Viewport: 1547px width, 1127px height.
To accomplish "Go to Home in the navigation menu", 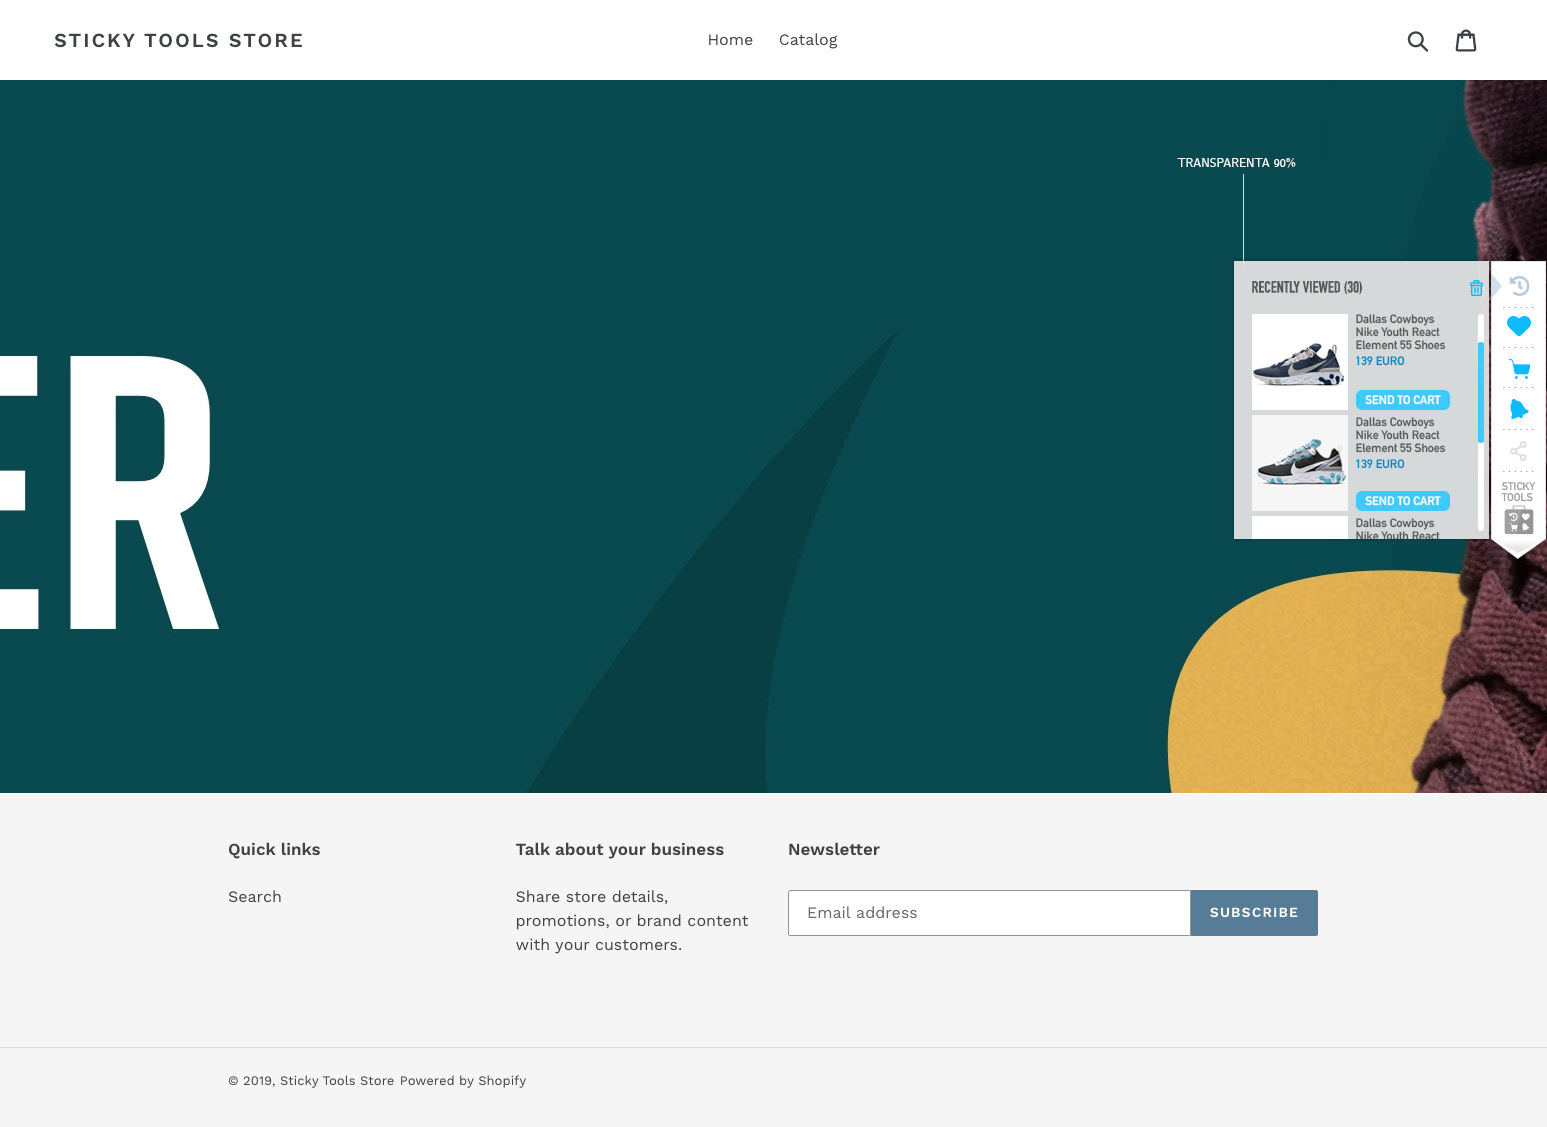I will [730, 40].
